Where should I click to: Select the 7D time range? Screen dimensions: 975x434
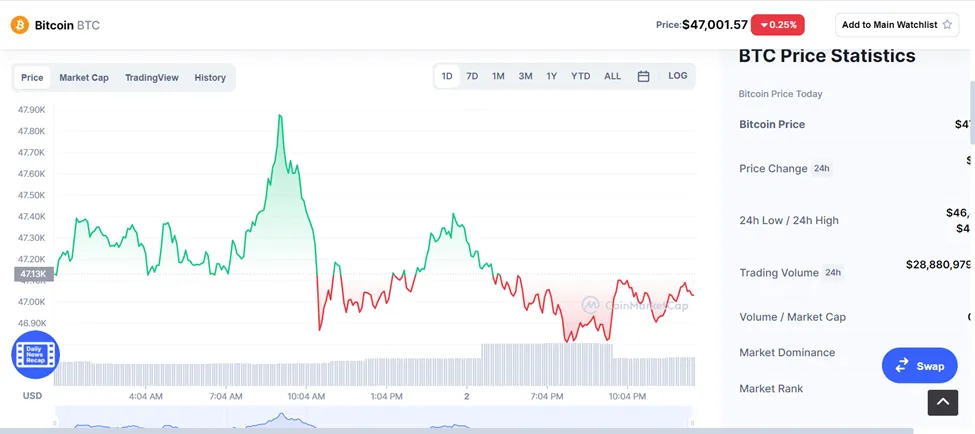[473, 76]
